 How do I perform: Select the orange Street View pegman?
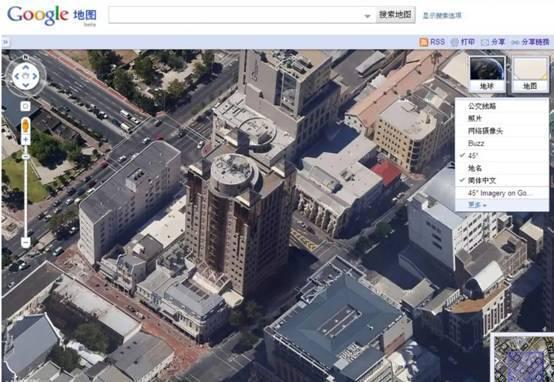click(25, 126)
